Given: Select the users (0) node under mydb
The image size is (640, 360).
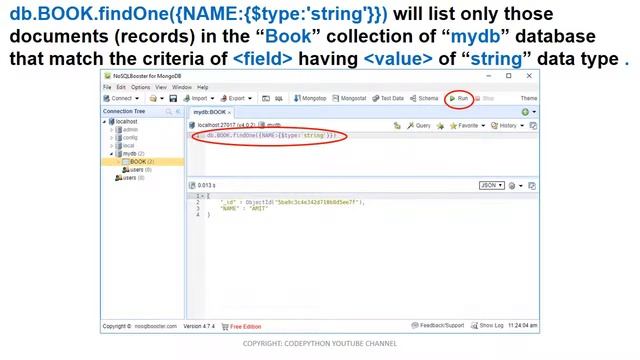Looking at the screenshot, I should pos(137,170).
